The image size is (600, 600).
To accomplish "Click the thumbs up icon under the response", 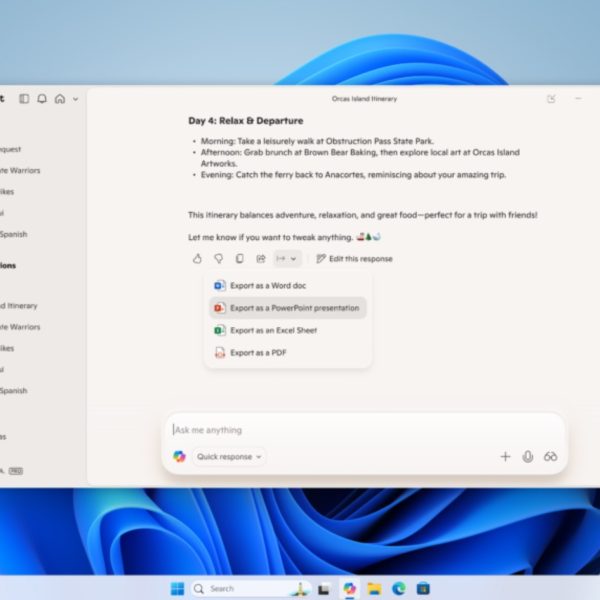I will (198, 259).
